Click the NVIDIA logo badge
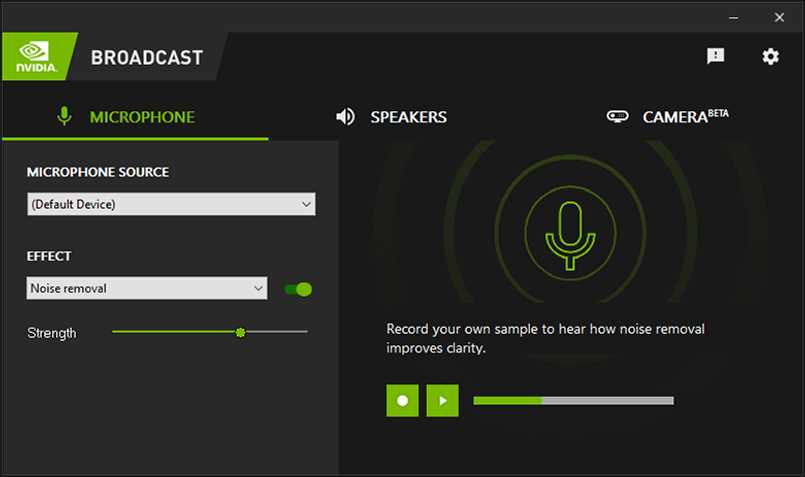The width and height of the screenshot is (805, 477). point(39,56)
